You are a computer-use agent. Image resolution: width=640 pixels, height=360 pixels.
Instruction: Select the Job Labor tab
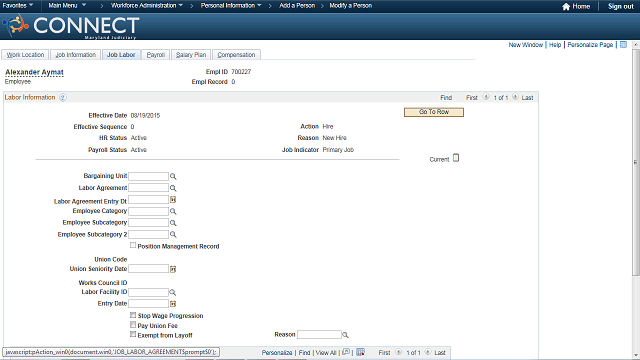pos(121,55)
